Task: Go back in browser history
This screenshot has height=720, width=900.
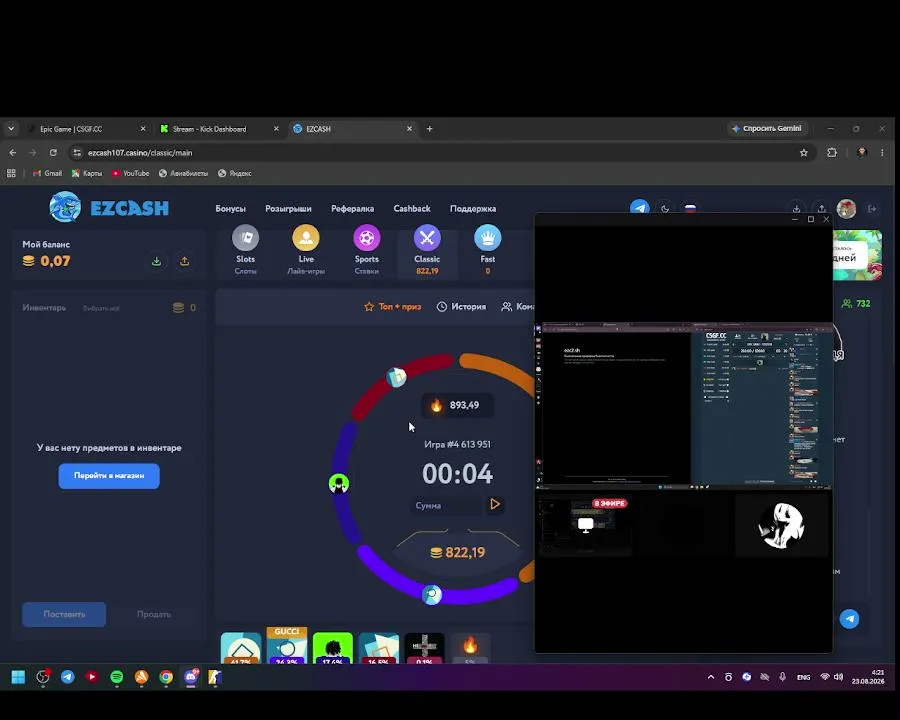Action: pyautogui.click(x=13, y=153)
